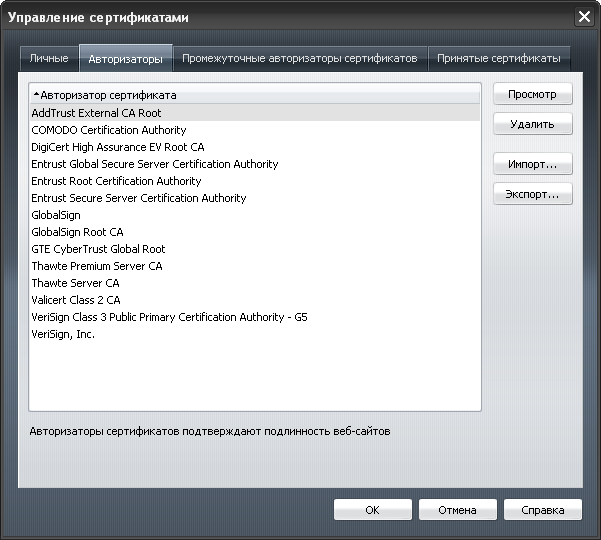This screenshot has width=601, height=540.
Task: Select COMODO Certification Authority in list
Action: click(109, 130)
